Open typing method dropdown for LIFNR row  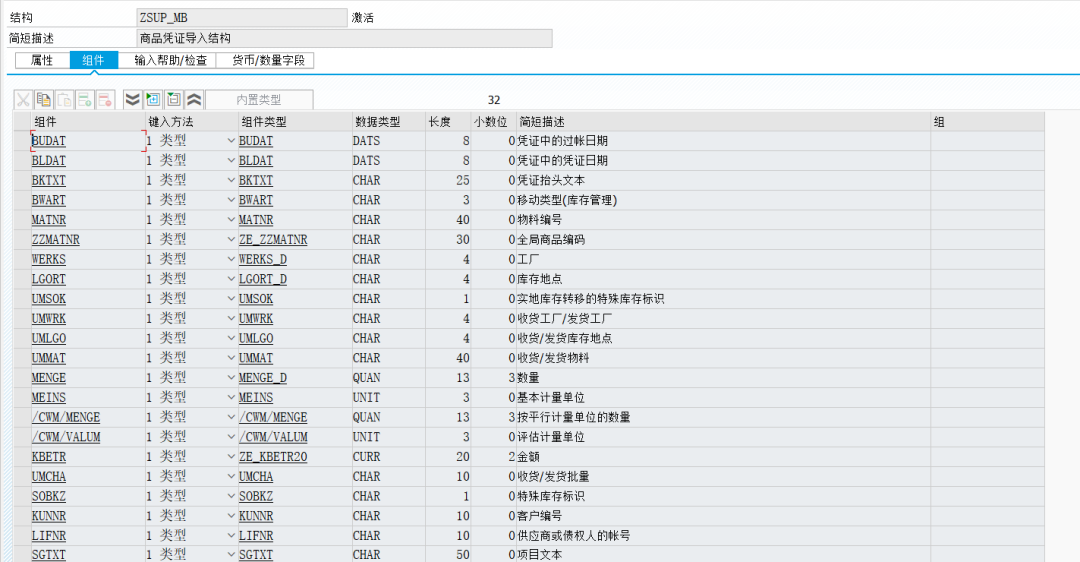[x=231, y=535]
